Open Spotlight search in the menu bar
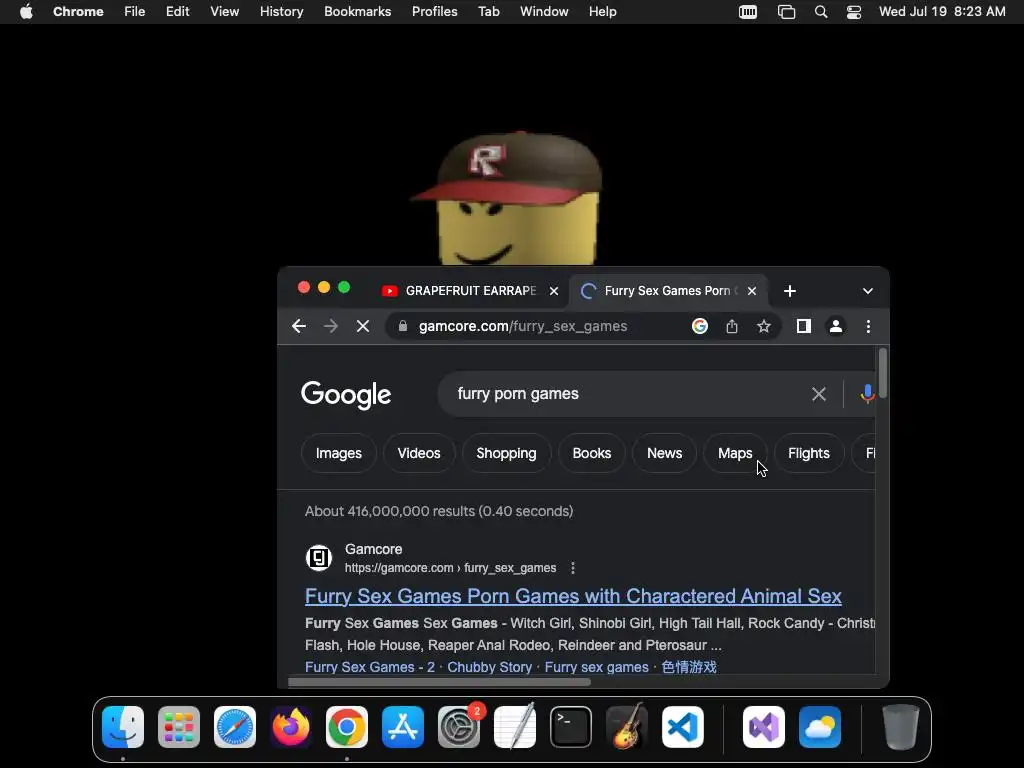The image size is (1024, 768). (x=821, y=12)
